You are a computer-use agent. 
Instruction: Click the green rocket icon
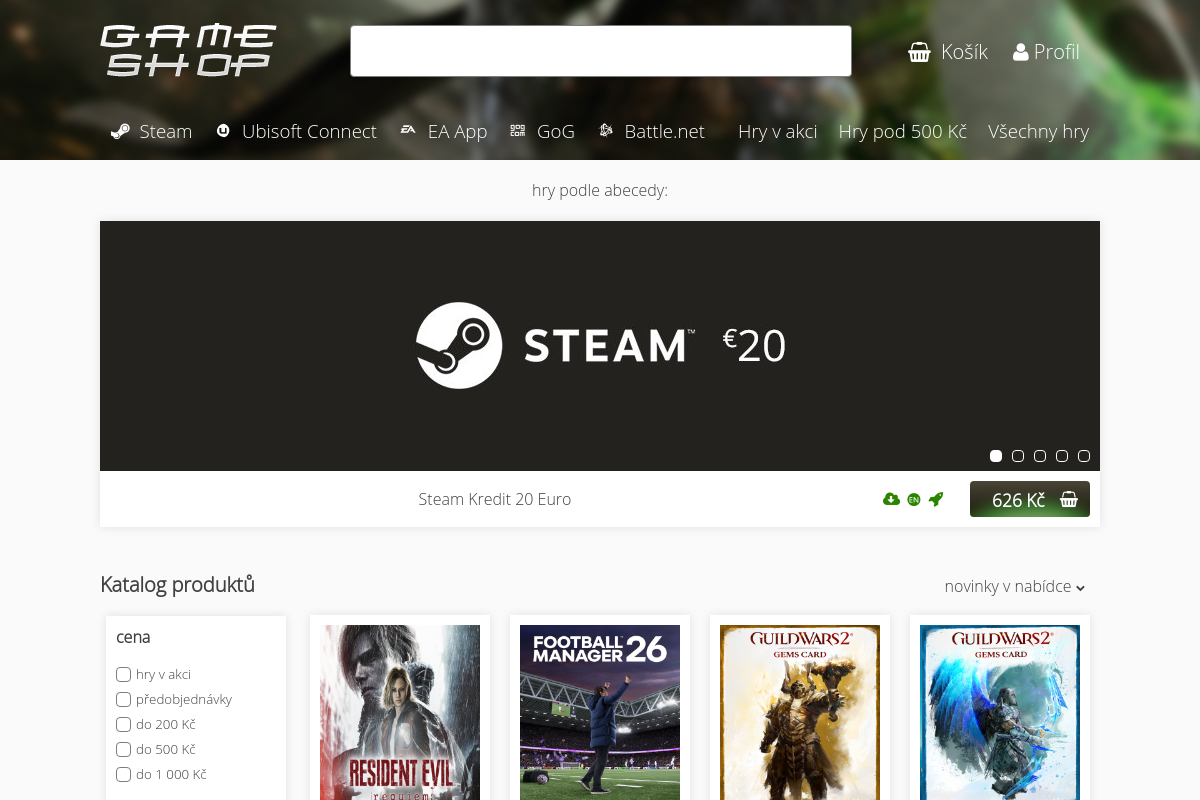(936, 499)
